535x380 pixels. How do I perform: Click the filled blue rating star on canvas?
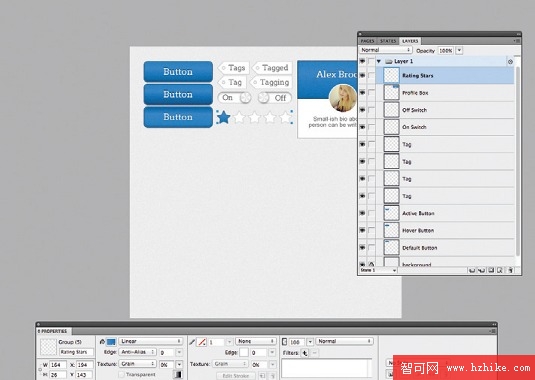click(223, 117)
